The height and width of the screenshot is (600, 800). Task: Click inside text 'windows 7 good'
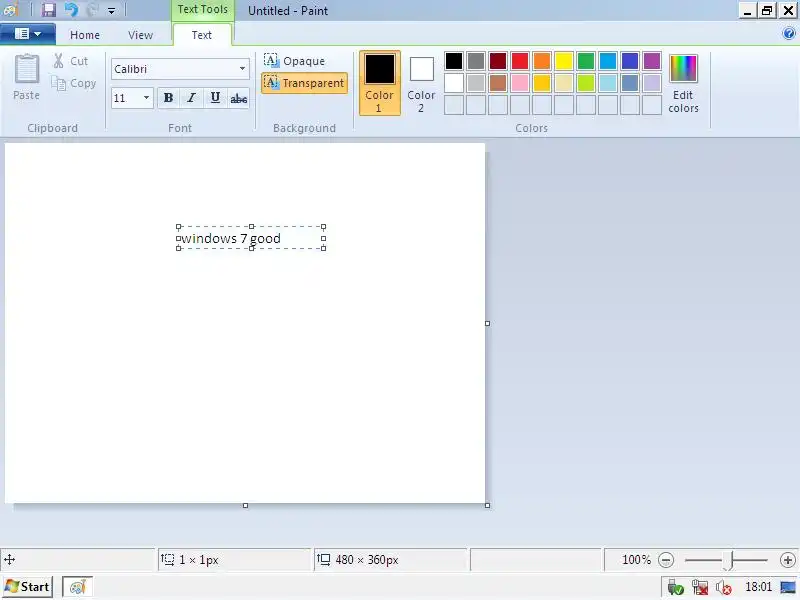[x=231, y=238]
